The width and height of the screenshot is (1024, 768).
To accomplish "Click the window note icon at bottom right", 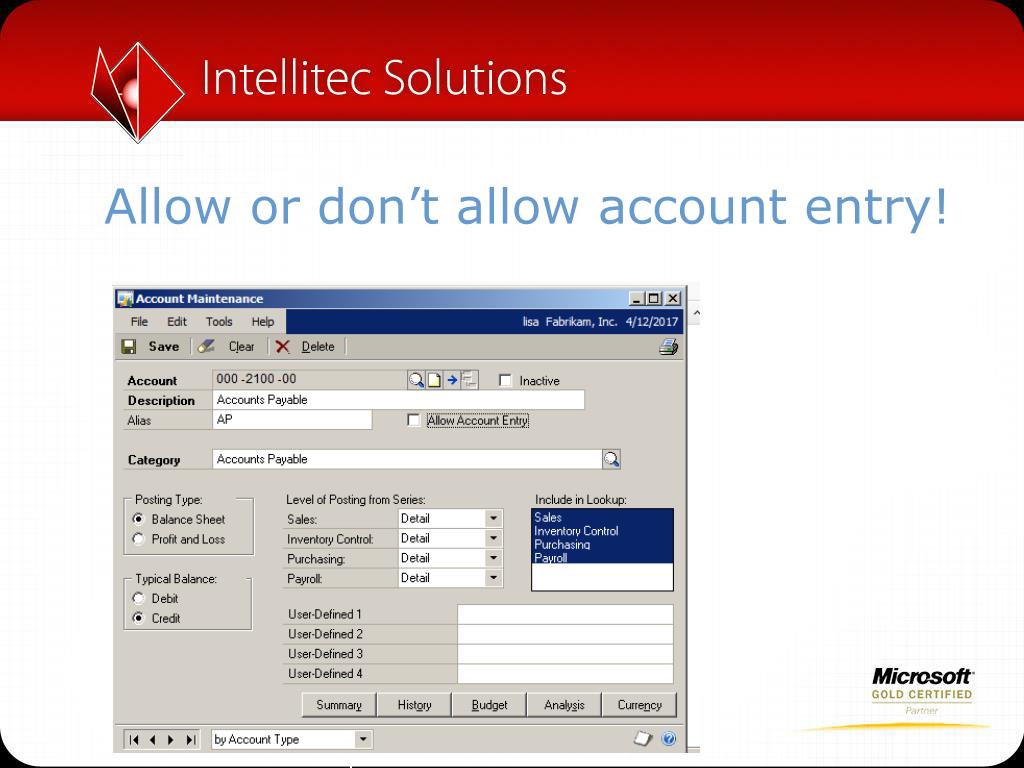I will [x=643, y=739].
